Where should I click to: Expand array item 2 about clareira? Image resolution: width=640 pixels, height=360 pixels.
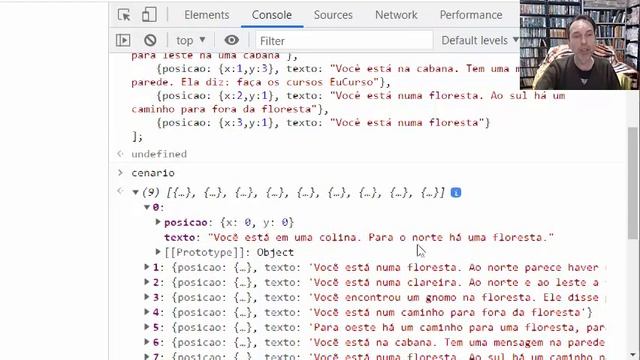(147, 282)
